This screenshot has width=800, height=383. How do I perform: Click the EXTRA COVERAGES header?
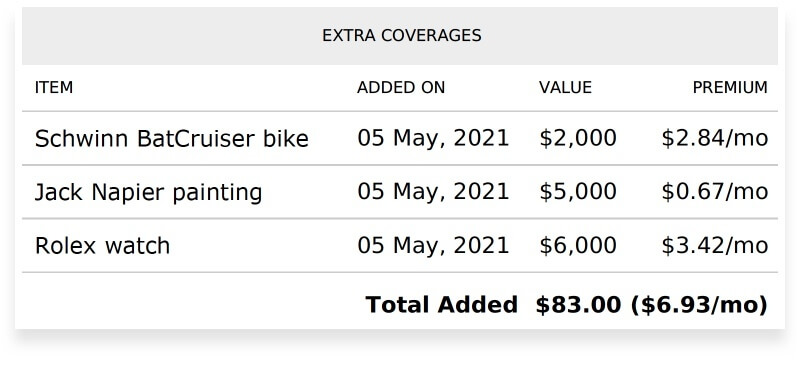coord(402,35)
